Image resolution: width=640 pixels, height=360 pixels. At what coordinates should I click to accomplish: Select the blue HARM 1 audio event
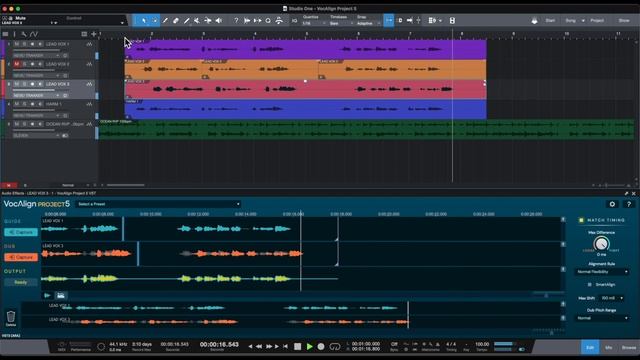click(x=305, y=109)
